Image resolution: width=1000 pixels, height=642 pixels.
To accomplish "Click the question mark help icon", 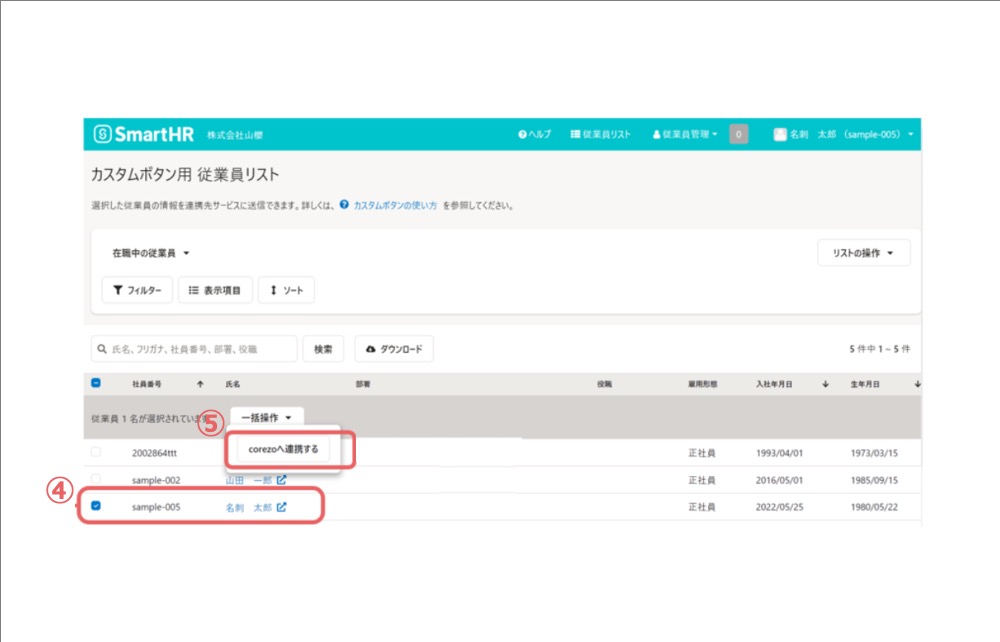I will pyautogui.click(x=344, y=205).
